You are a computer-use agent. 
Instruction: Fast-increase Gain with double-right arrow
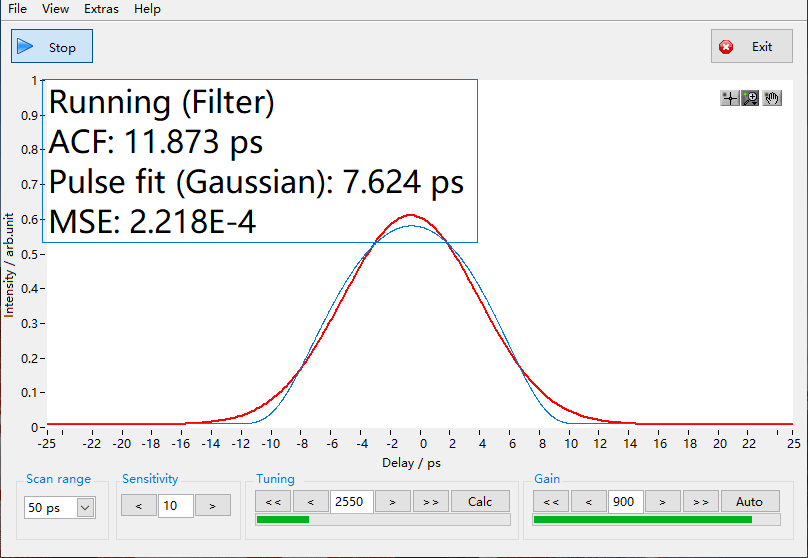pyautogui.click(x=700, y=501)
